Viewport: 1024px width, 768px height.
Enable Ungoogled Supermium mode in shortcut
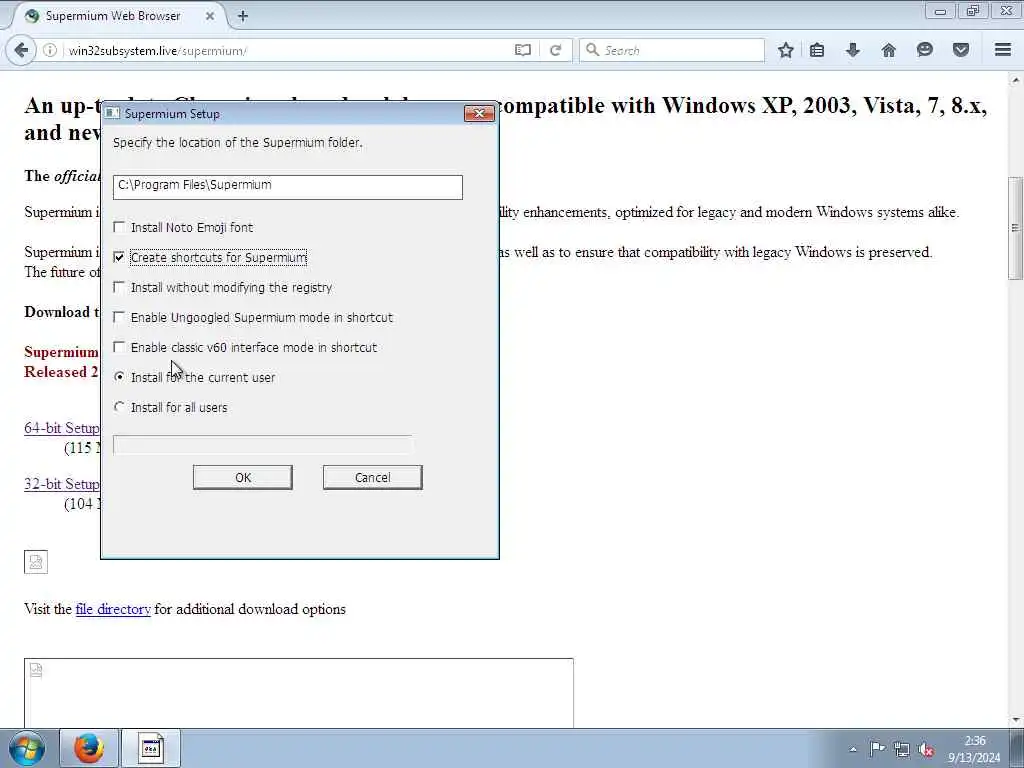coord(119,317)
